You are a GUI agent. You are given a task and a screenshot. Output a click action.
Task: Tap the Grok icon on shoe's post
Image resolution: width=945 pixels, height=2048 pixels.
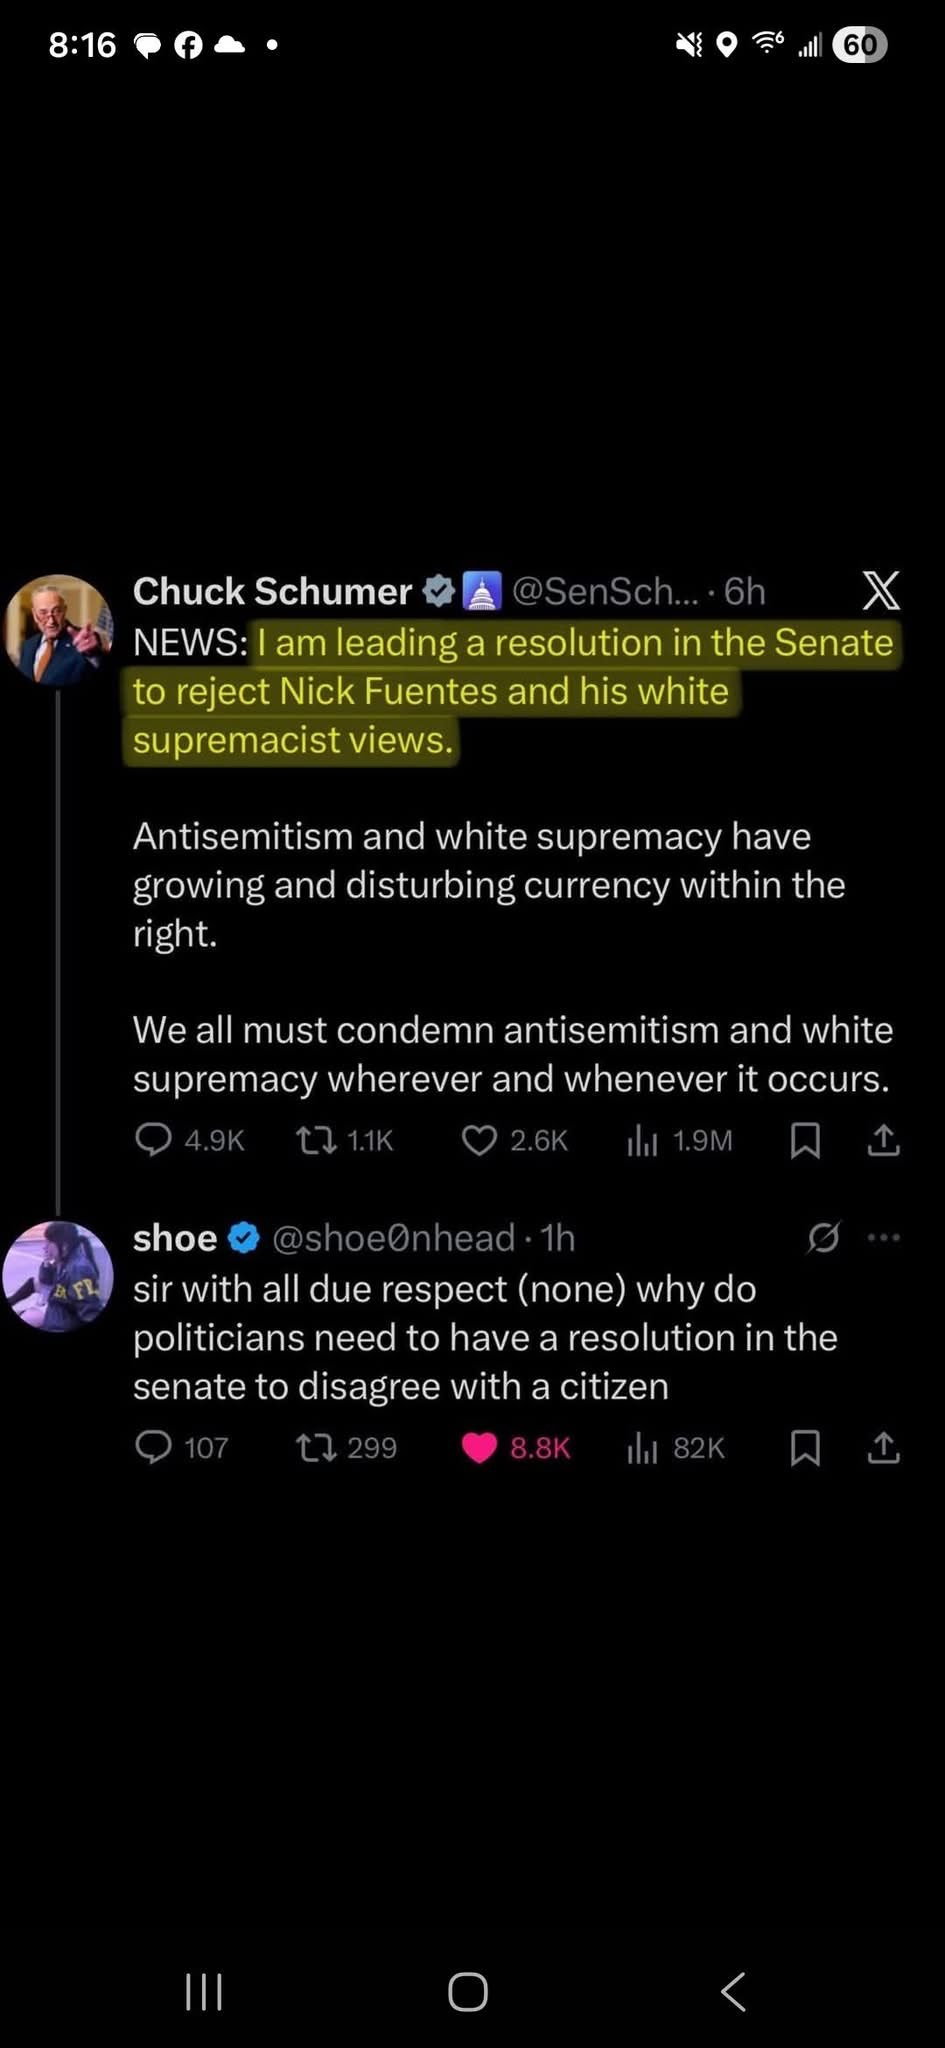[823, 1238]
